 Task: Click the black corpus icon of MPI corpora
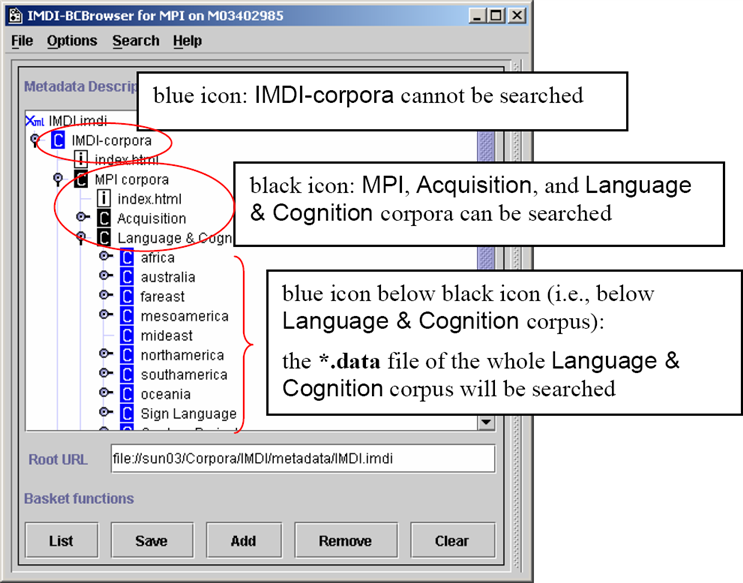pos(81,179)
